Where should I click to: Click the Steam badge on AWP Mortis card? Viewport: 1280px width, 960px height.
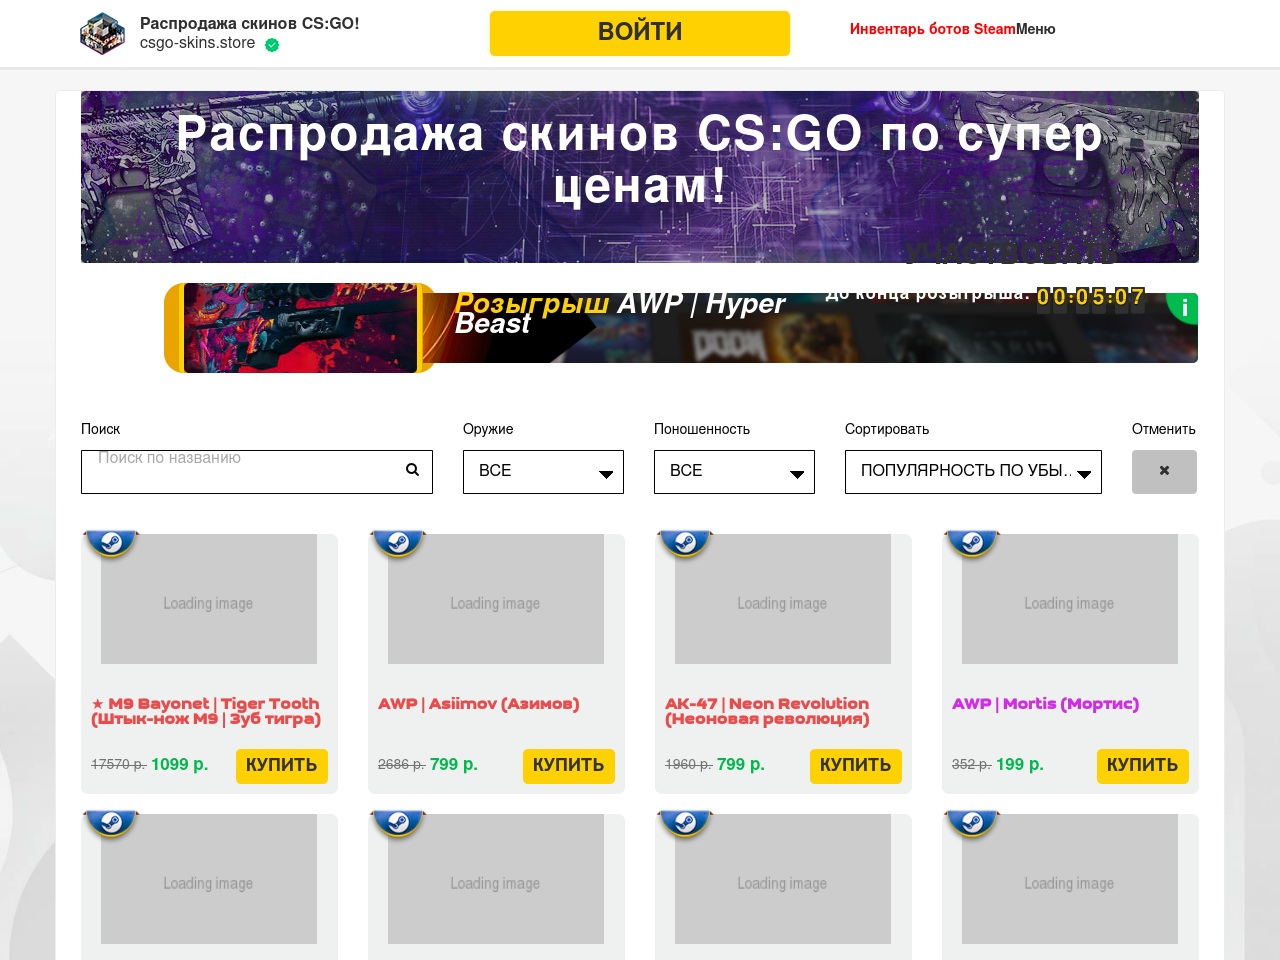[x=972, y=544]
